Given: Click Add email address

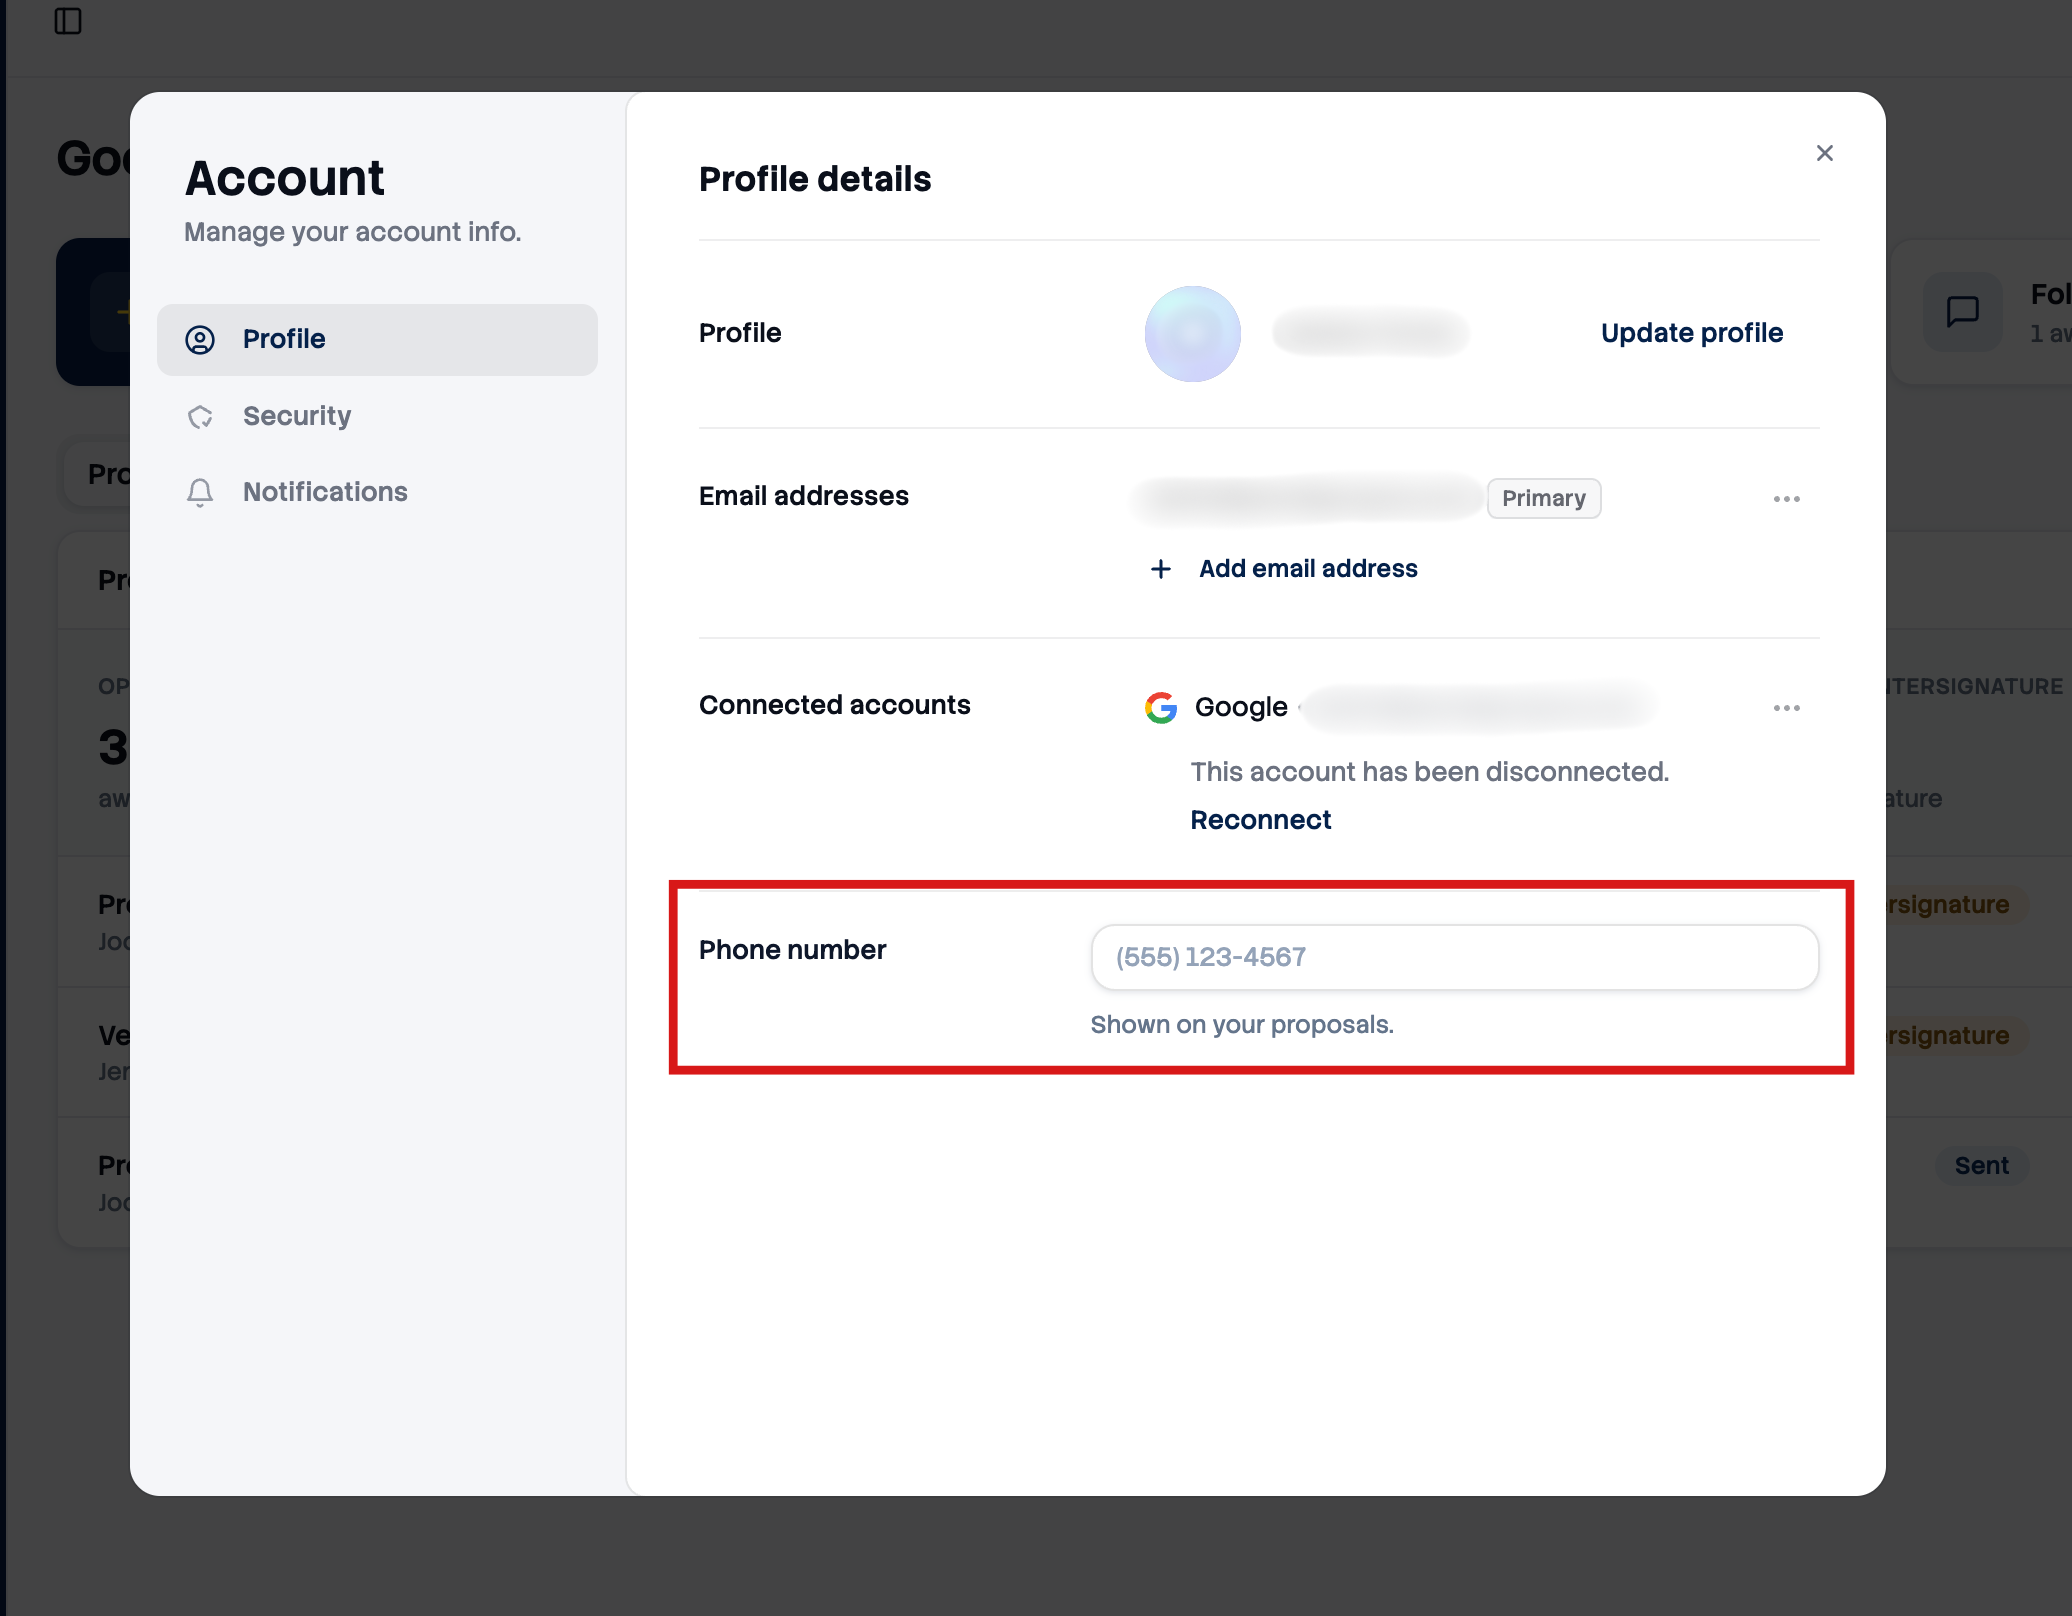Looking at the screenshot, I should (1308, 568).
